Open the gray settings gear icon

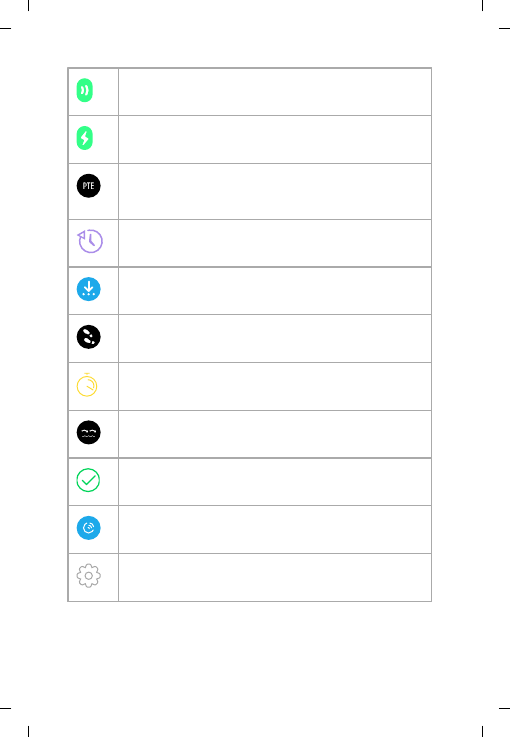[x=88, y=576]
